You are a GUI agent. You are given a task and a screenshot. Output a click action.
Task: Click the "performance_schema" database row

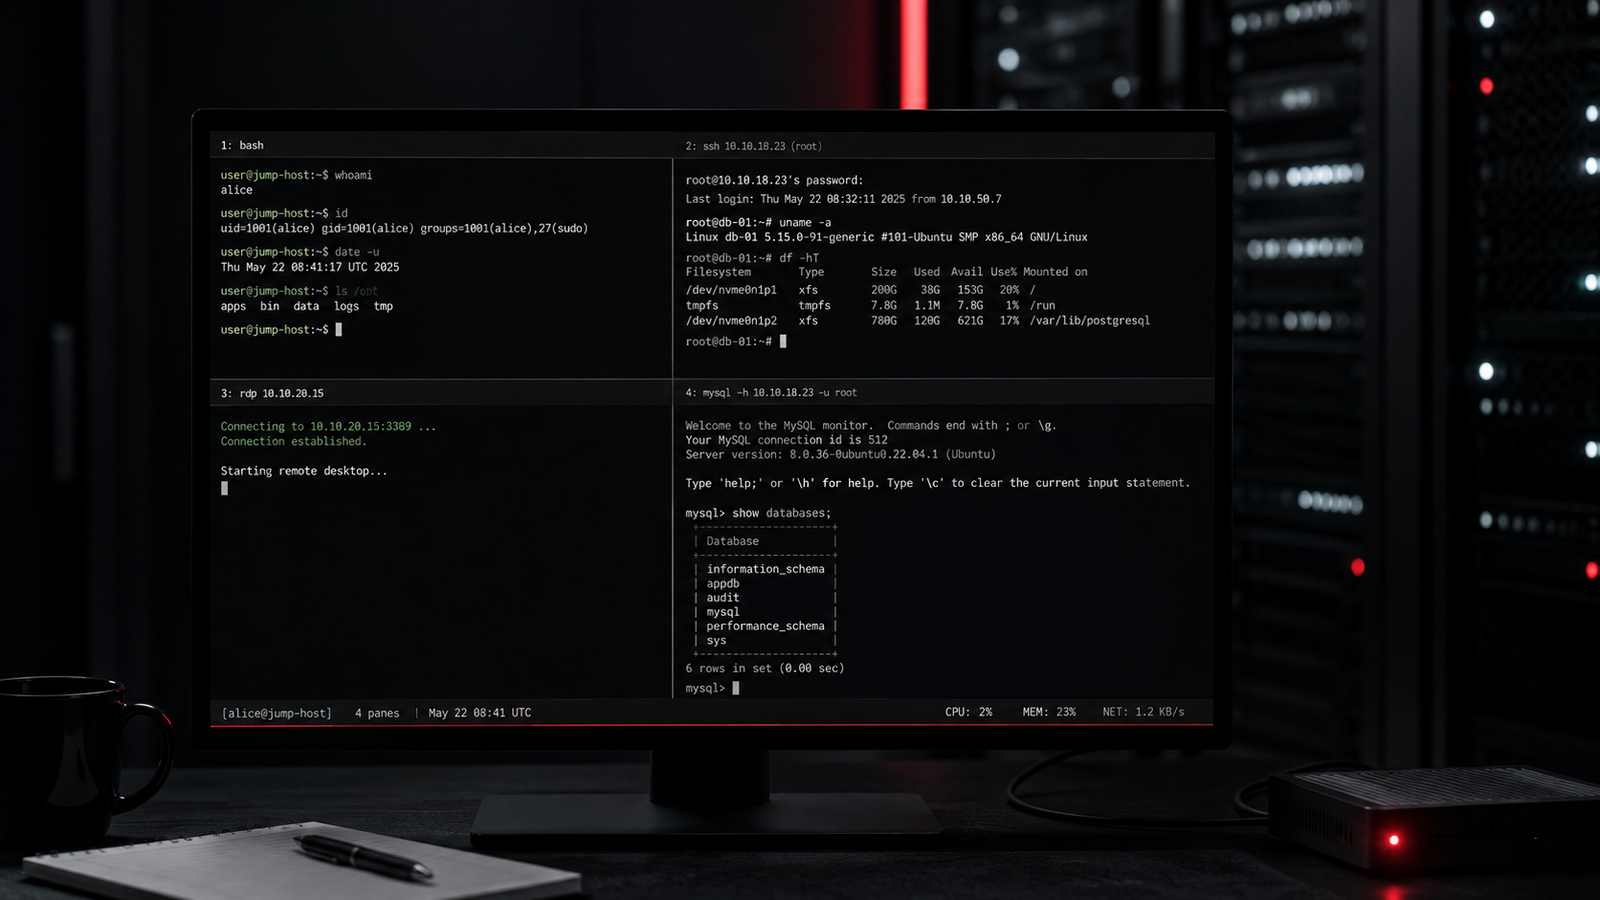click(765, 626)
